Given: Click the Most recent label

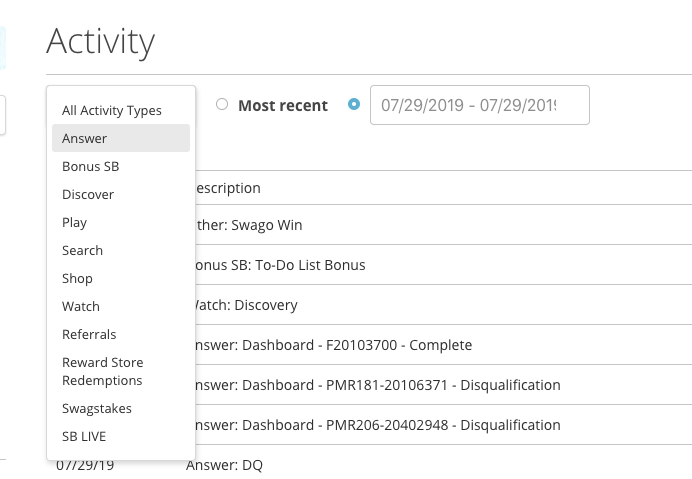Looking at the screenshot, I should pos(282,105).
